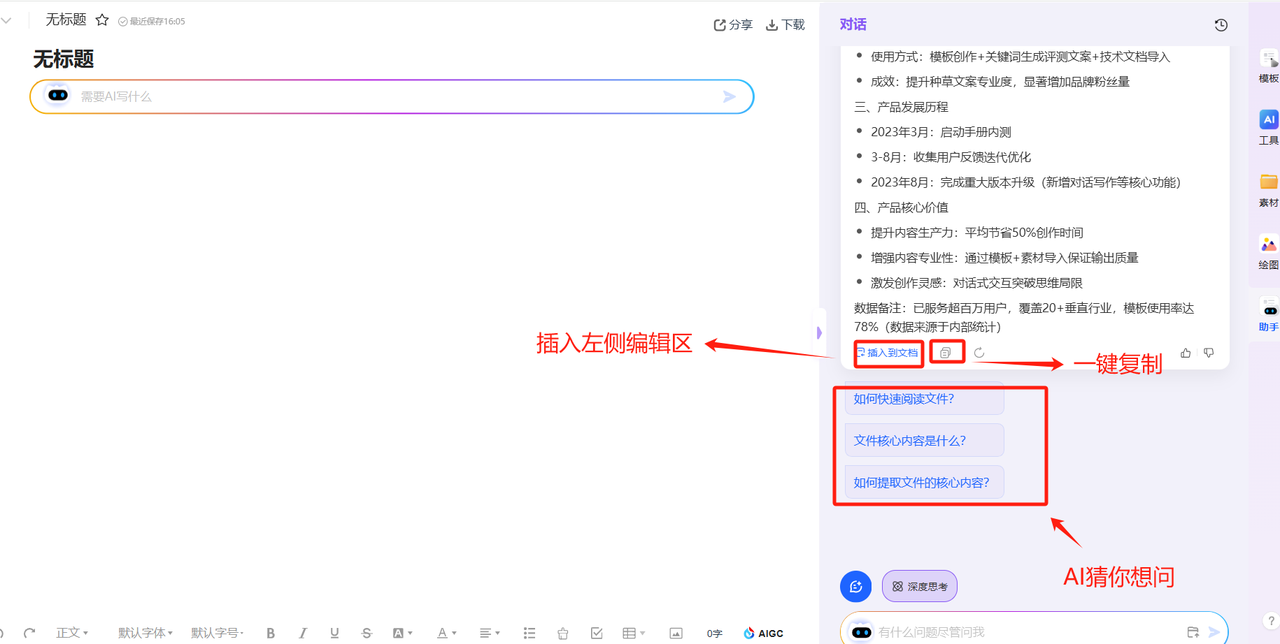Select 助手 assistant in right sidebar
The width and height of the screenshot is (1280, 644).
[x=1268, y=315]
